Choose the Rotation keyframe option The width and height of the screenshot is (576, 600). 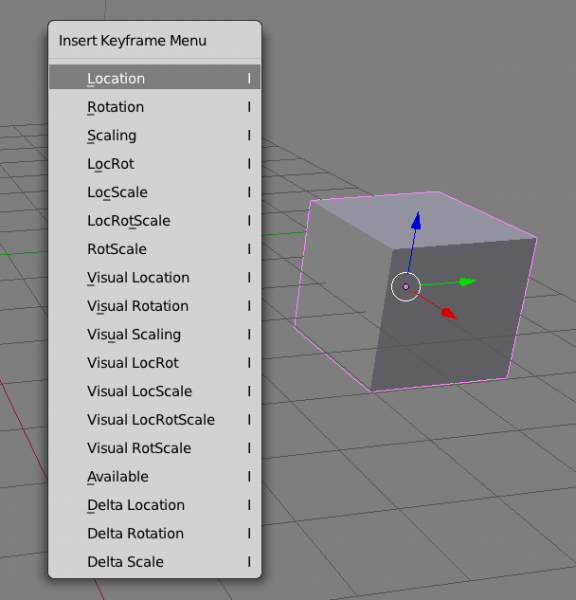[x=155, y=107]
